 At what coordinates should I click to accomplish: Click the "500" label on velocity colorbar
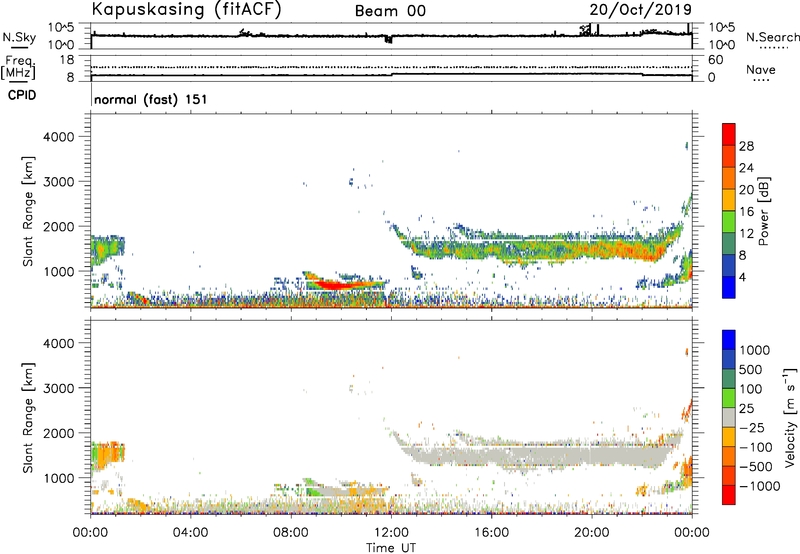[751, 370]
